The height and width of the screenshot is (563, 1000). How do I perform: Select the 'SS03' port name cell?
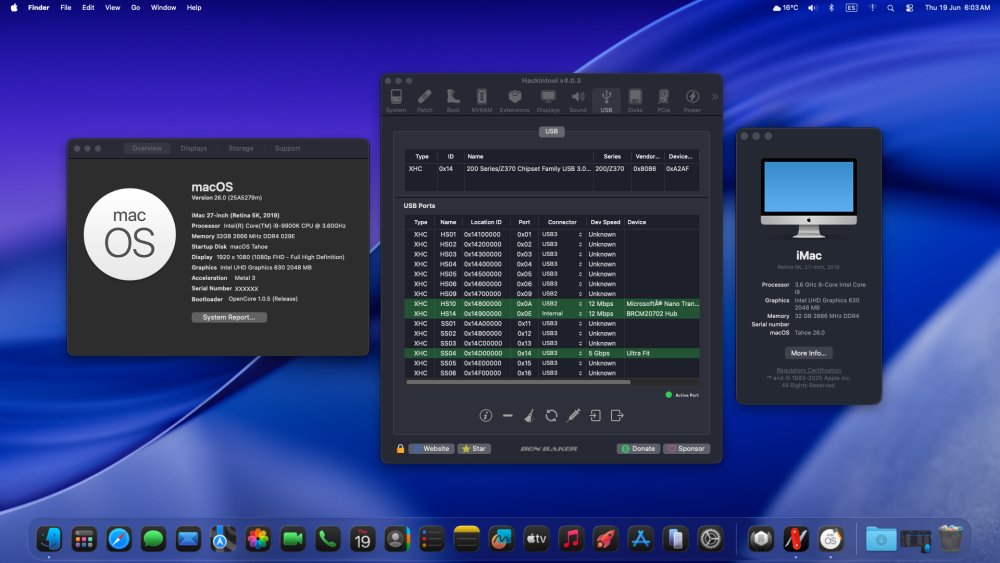448,344
